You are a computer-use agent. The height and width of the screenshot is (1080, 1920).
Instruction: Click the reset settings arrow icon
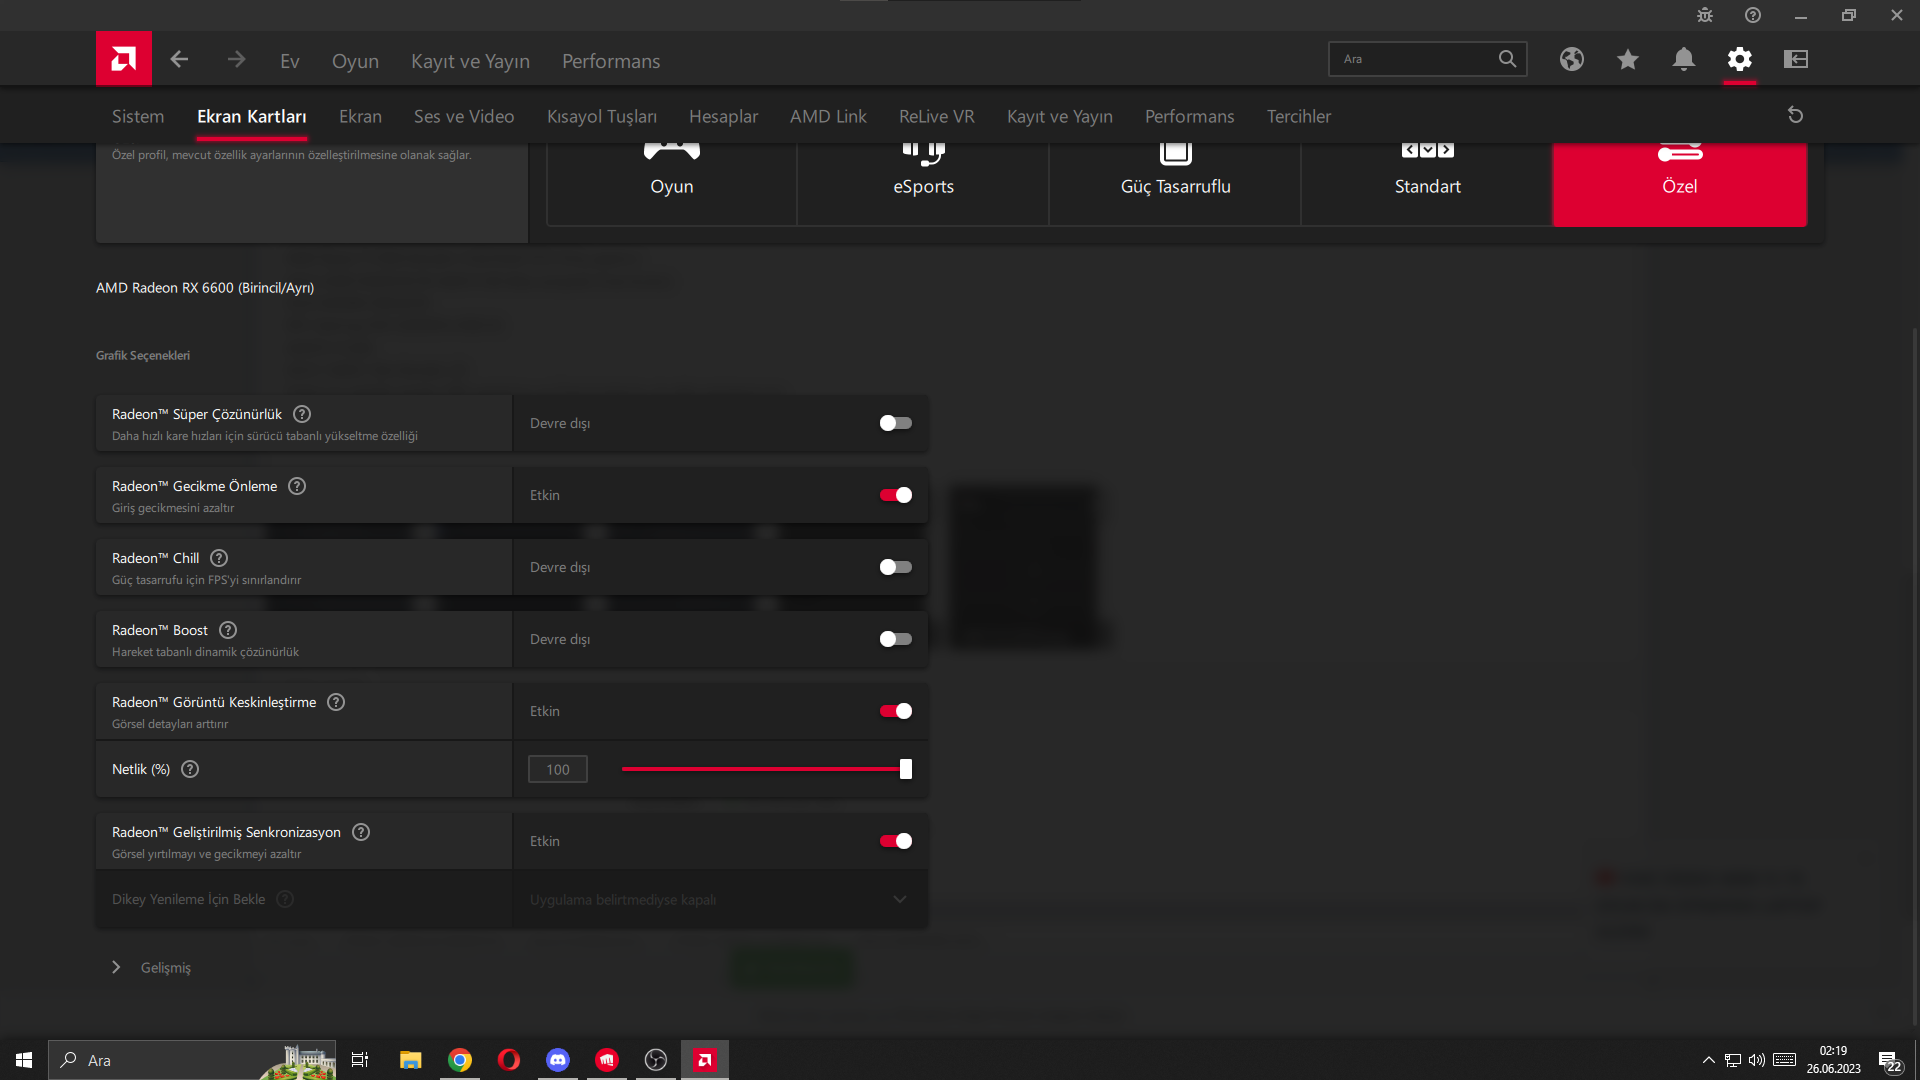(1795, 115)
